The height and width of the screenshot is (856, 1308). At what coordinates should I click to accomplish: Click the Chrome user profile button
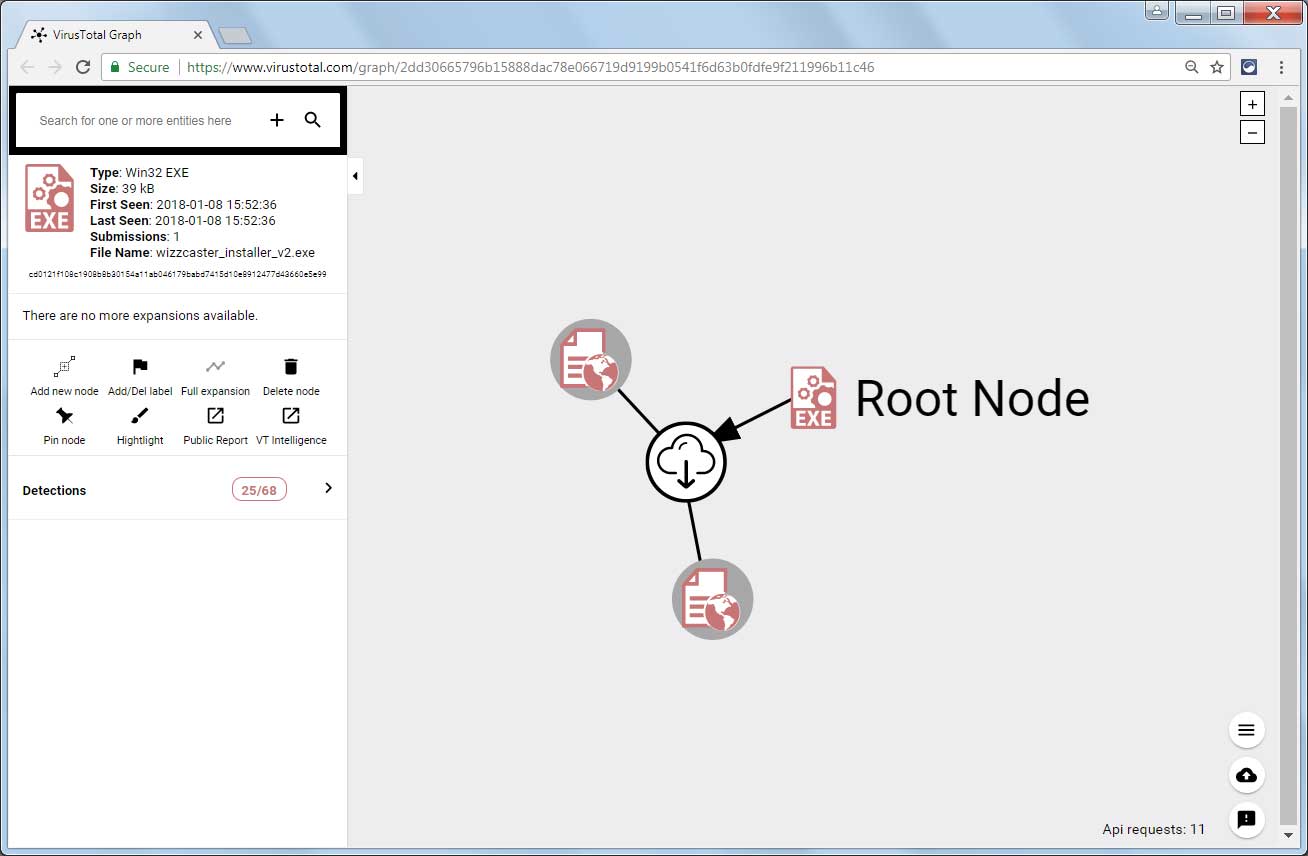click(x=1156, y=11)
